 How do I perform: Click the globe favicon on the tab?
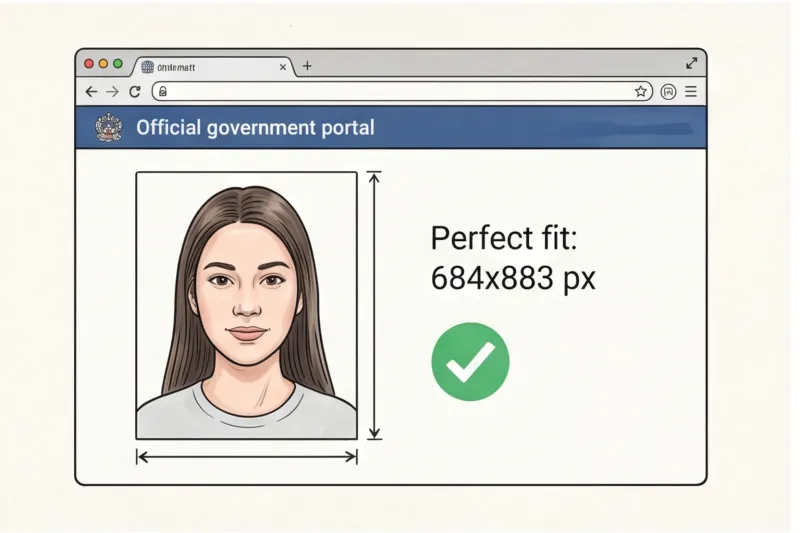(x=147, y=67)
